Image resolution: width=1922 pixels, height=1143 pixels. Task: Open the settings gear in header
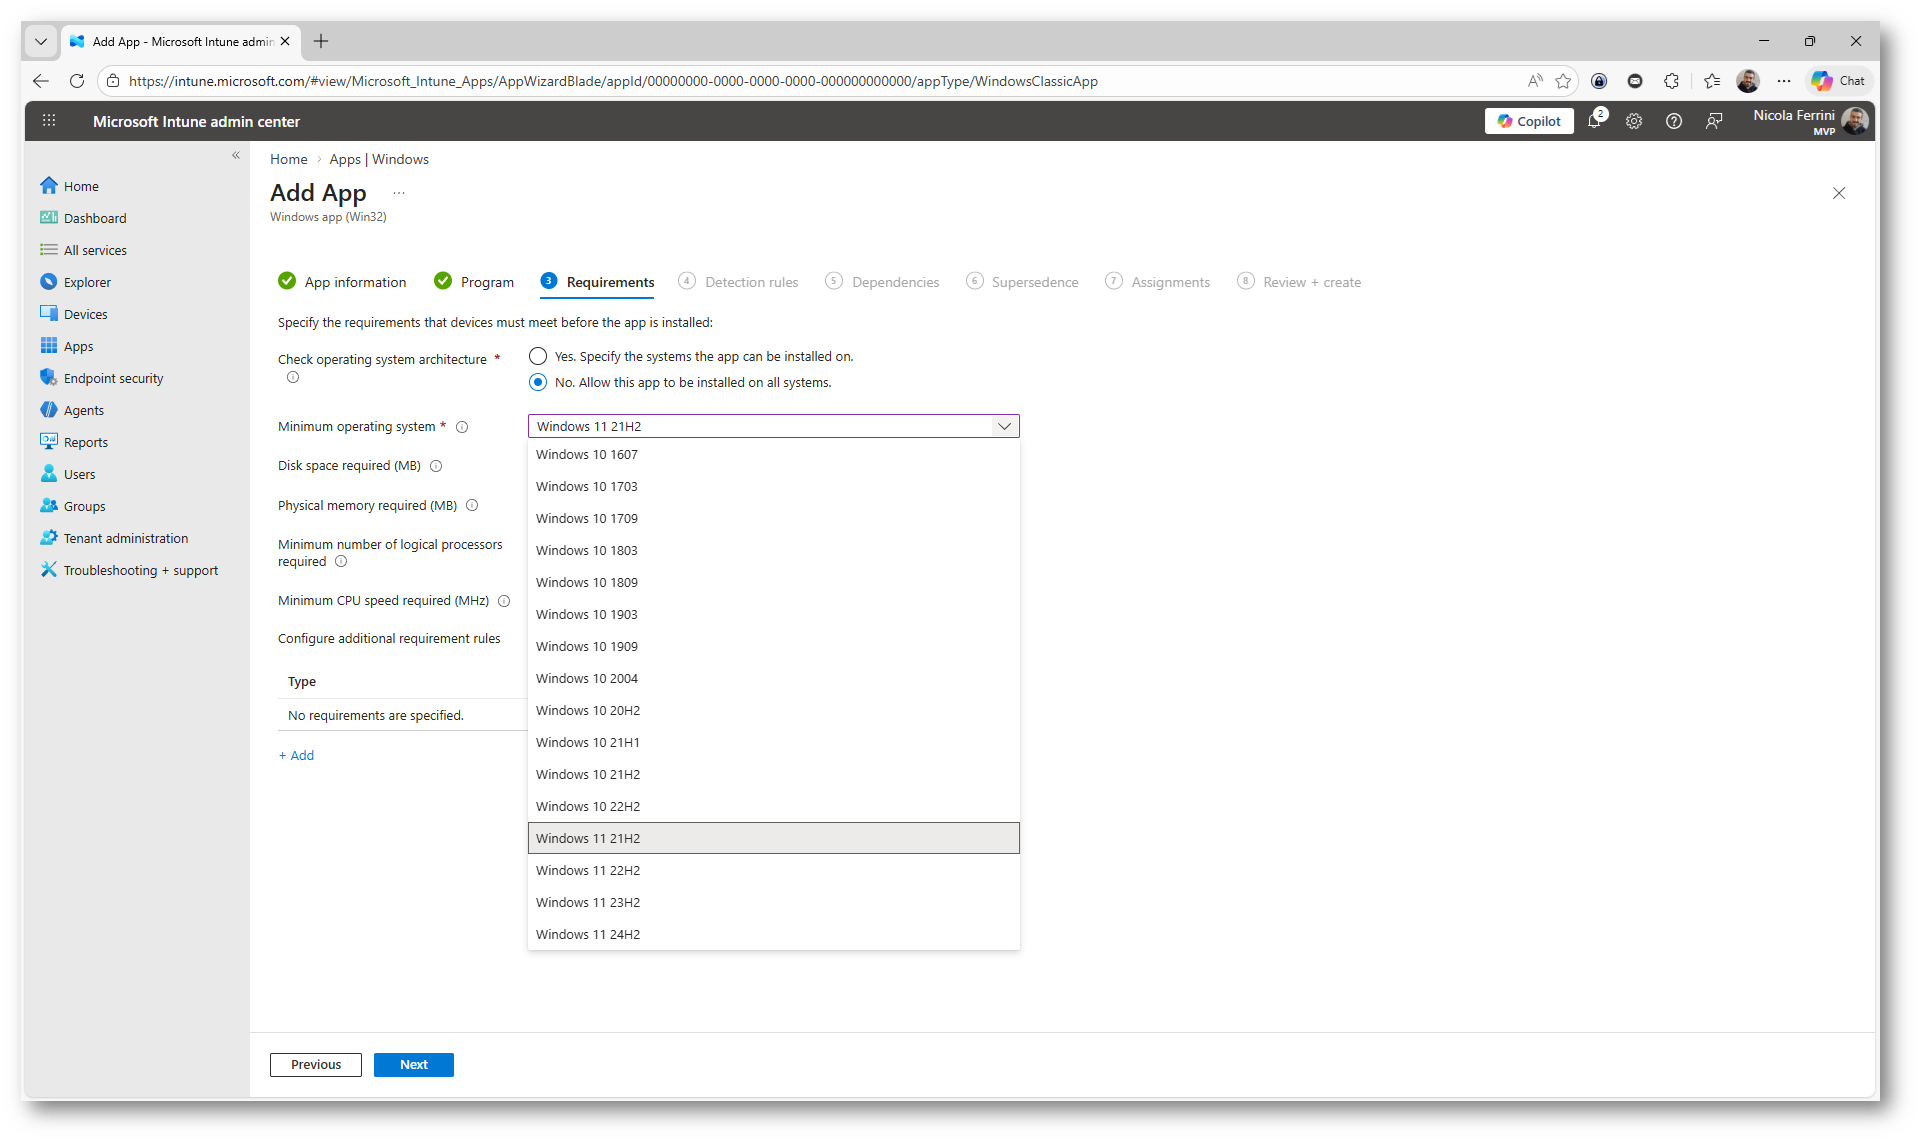point(1634,121)
